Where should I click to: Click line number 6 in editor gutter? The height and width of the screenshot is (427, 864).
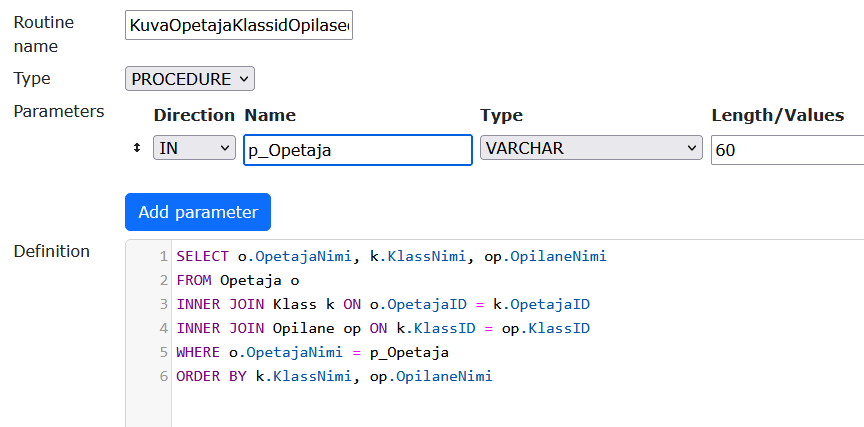(x=163, y=377)
